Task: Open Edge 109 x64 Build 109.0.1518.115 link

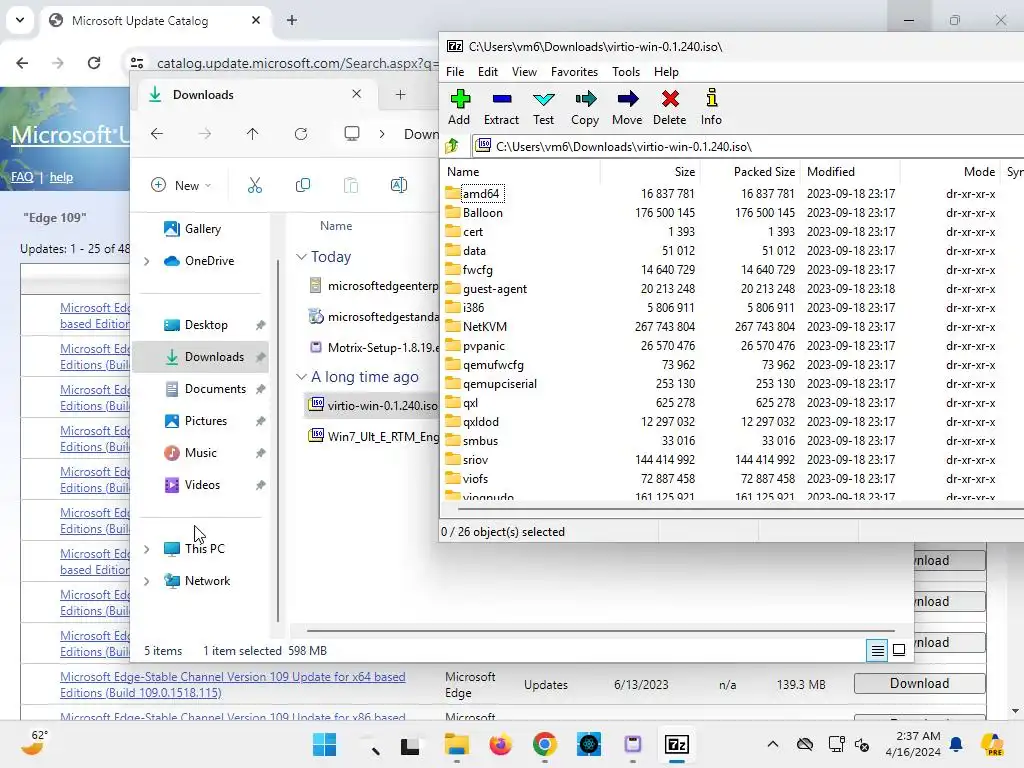Action: [x=232, y=684]
